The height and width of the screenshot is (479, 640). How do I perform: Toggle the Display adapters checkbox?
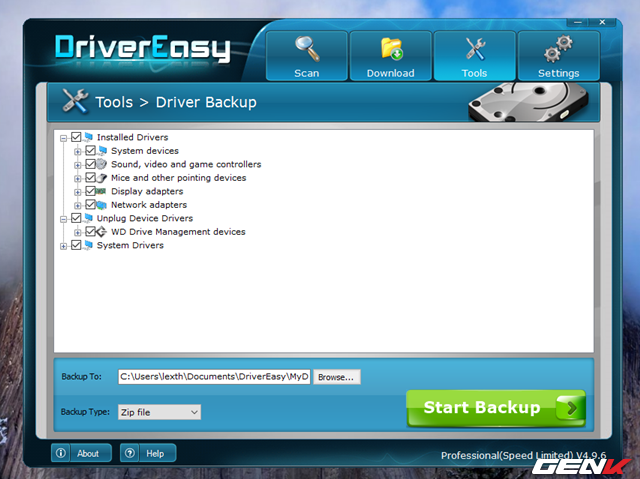click(x=90, y=191)
